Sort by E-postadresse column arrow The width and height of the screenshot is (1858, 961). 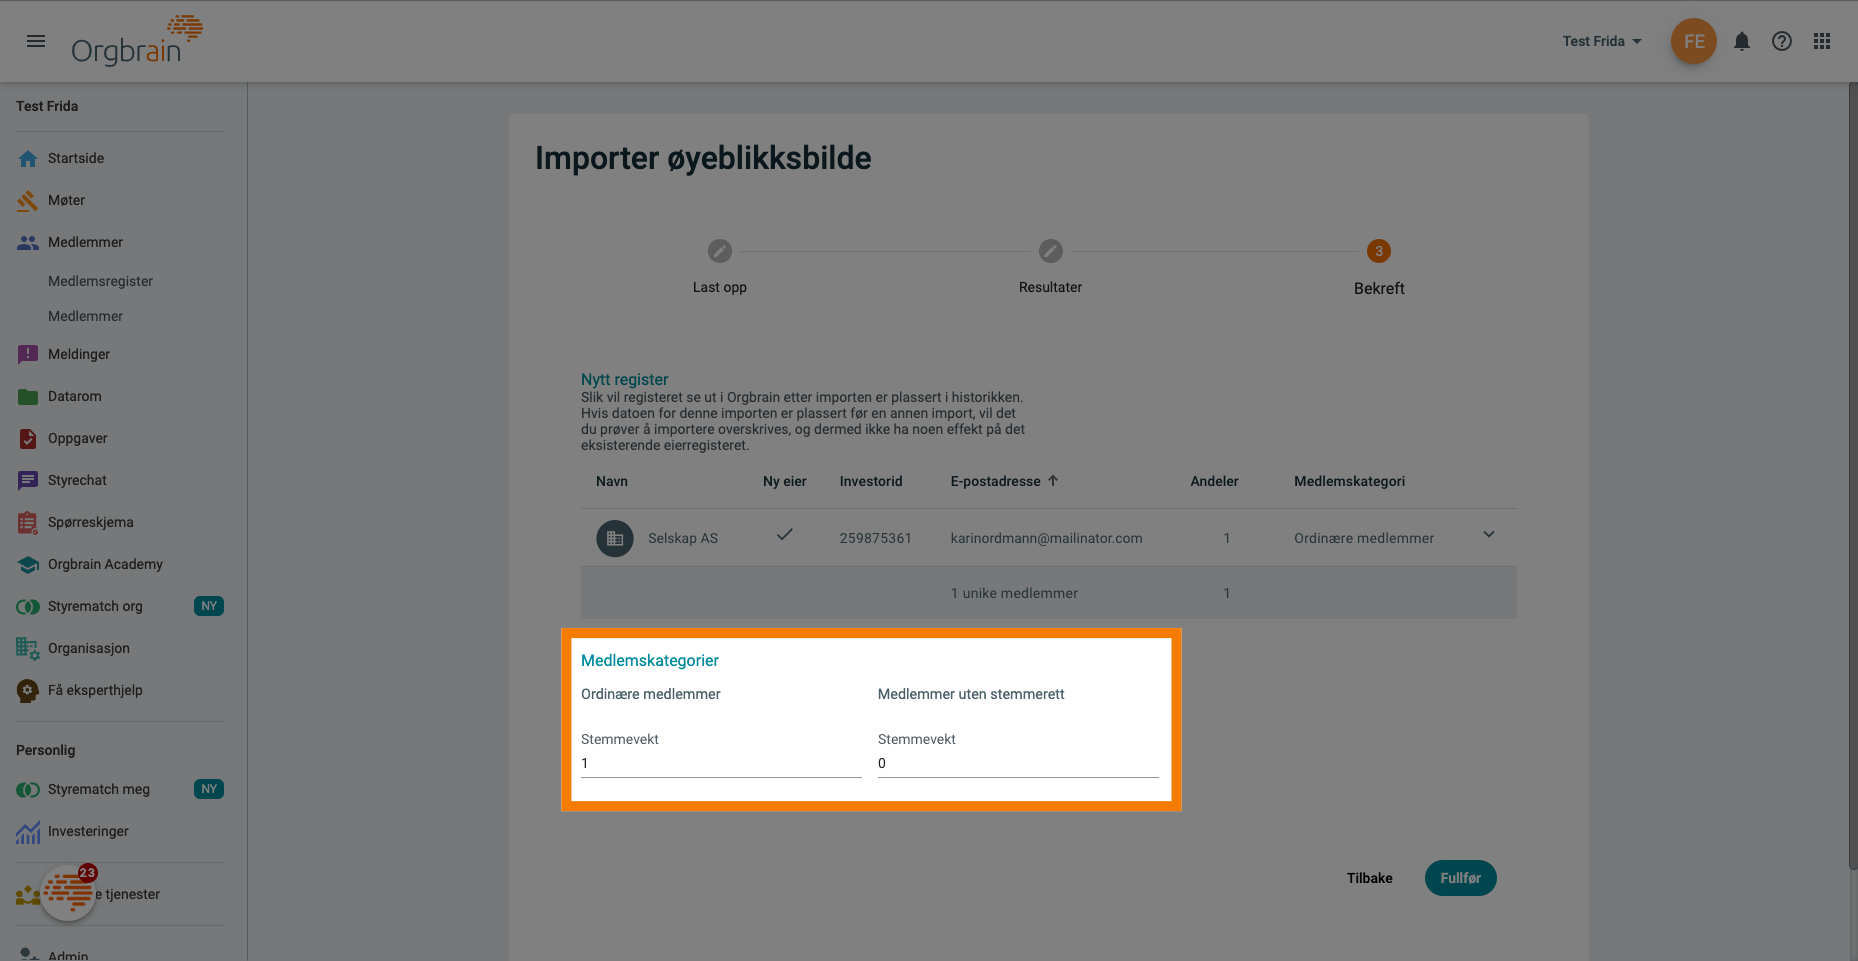pyautogui.click(x=1053, y=481)
